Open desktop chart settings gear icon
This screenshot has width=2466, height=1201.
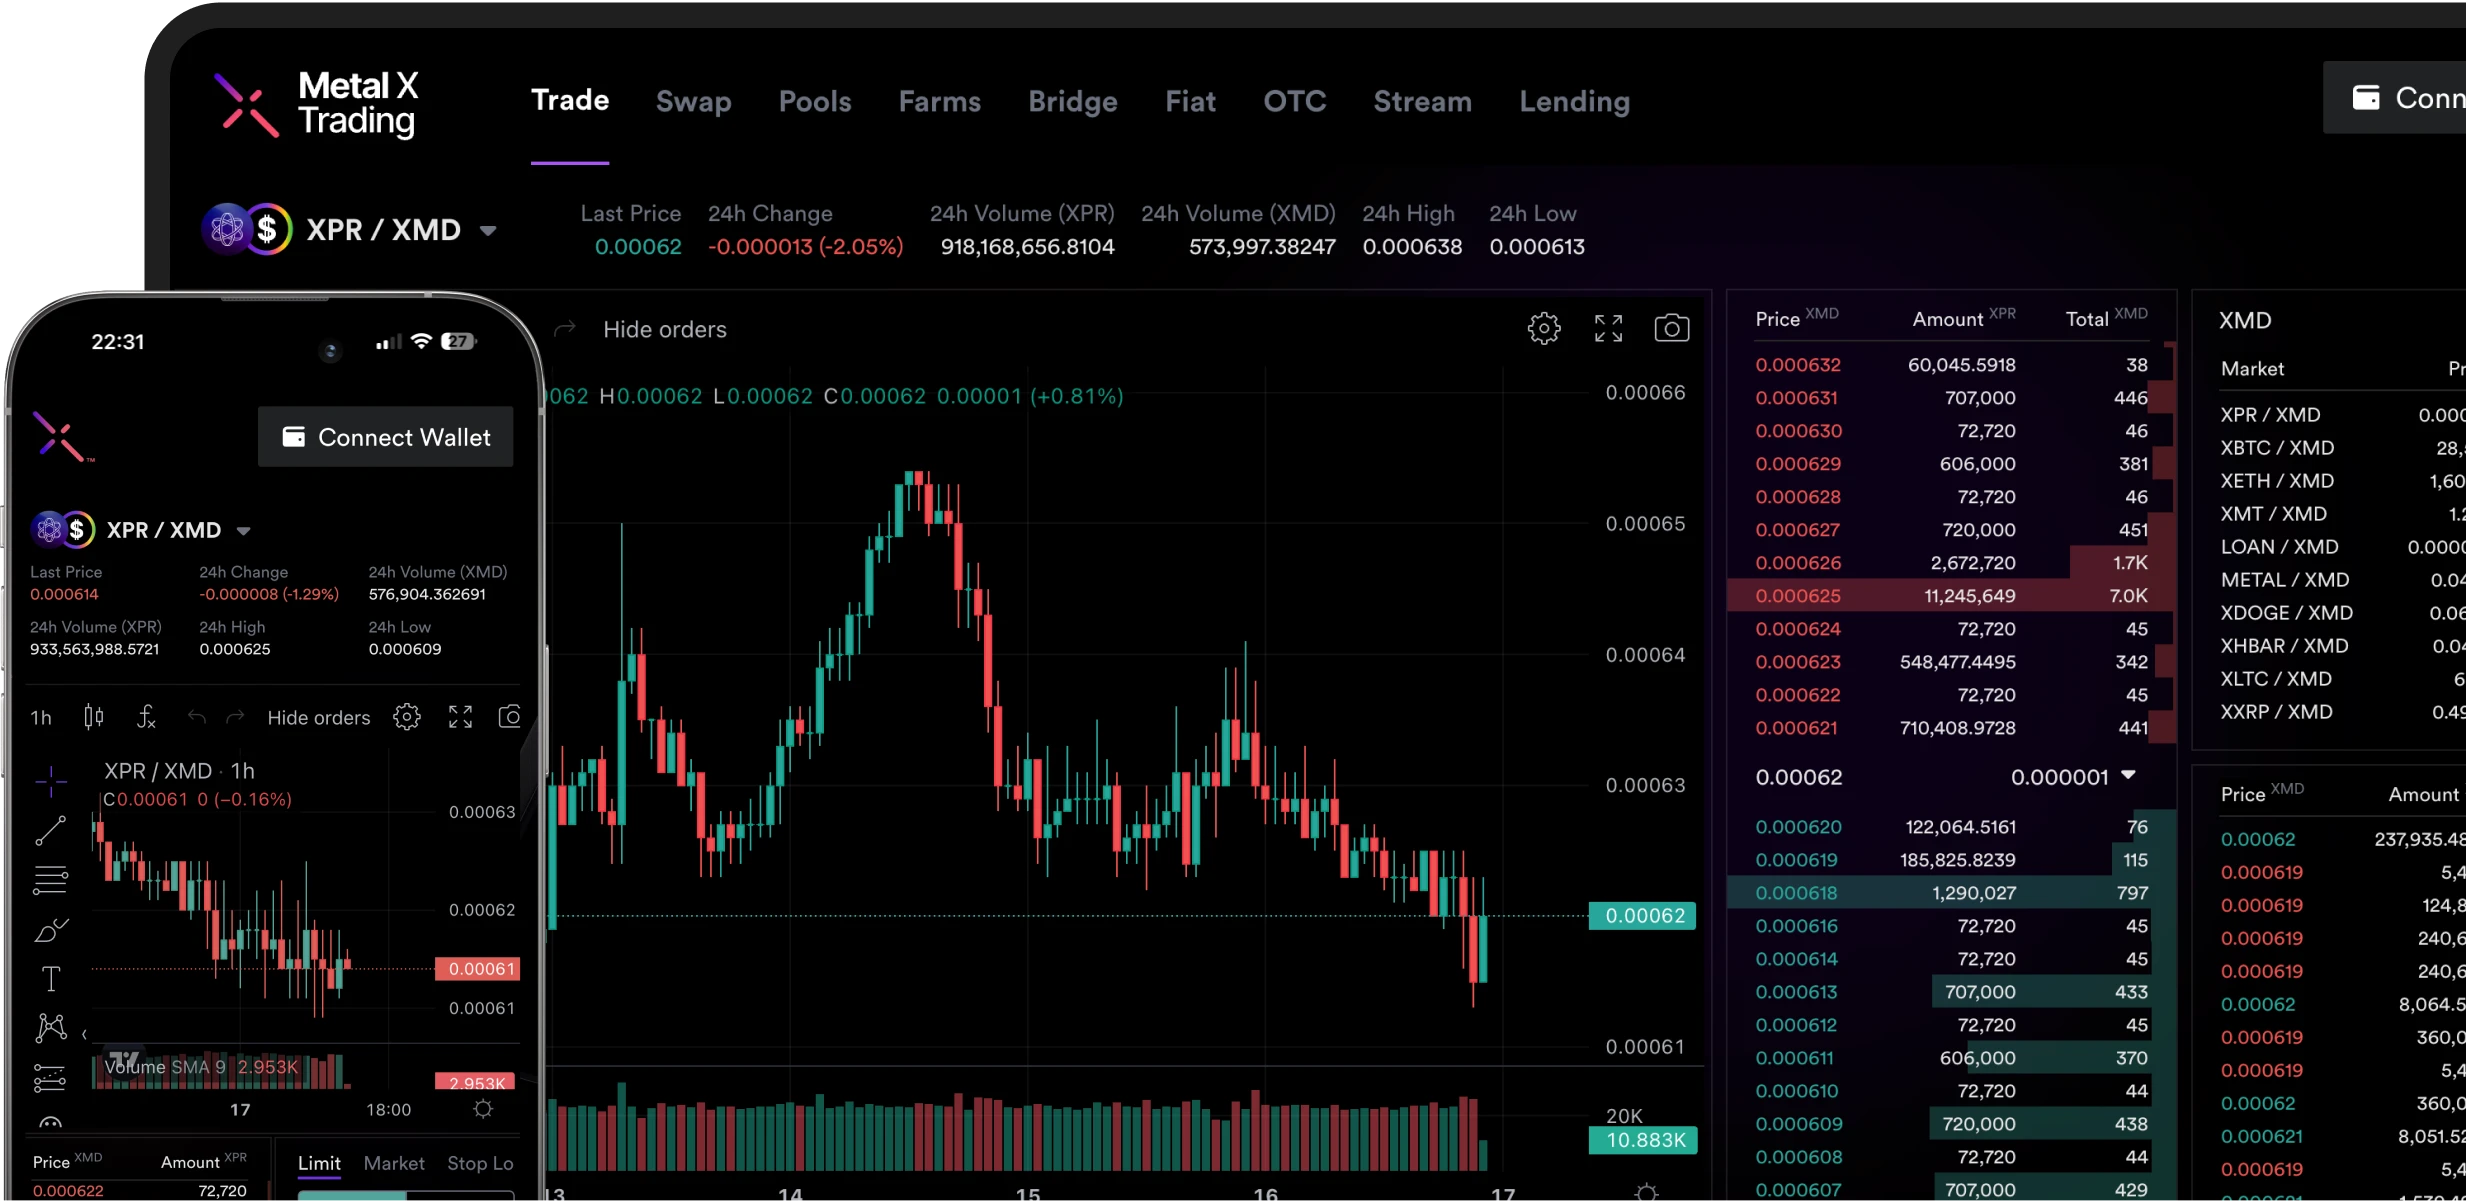(x=1543, y=328)
